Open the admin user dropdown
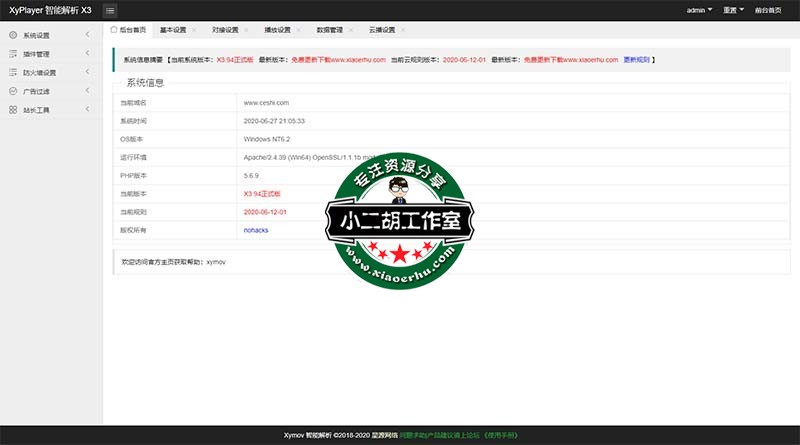This screenshot has width=800, height=445. pos(700,10)
